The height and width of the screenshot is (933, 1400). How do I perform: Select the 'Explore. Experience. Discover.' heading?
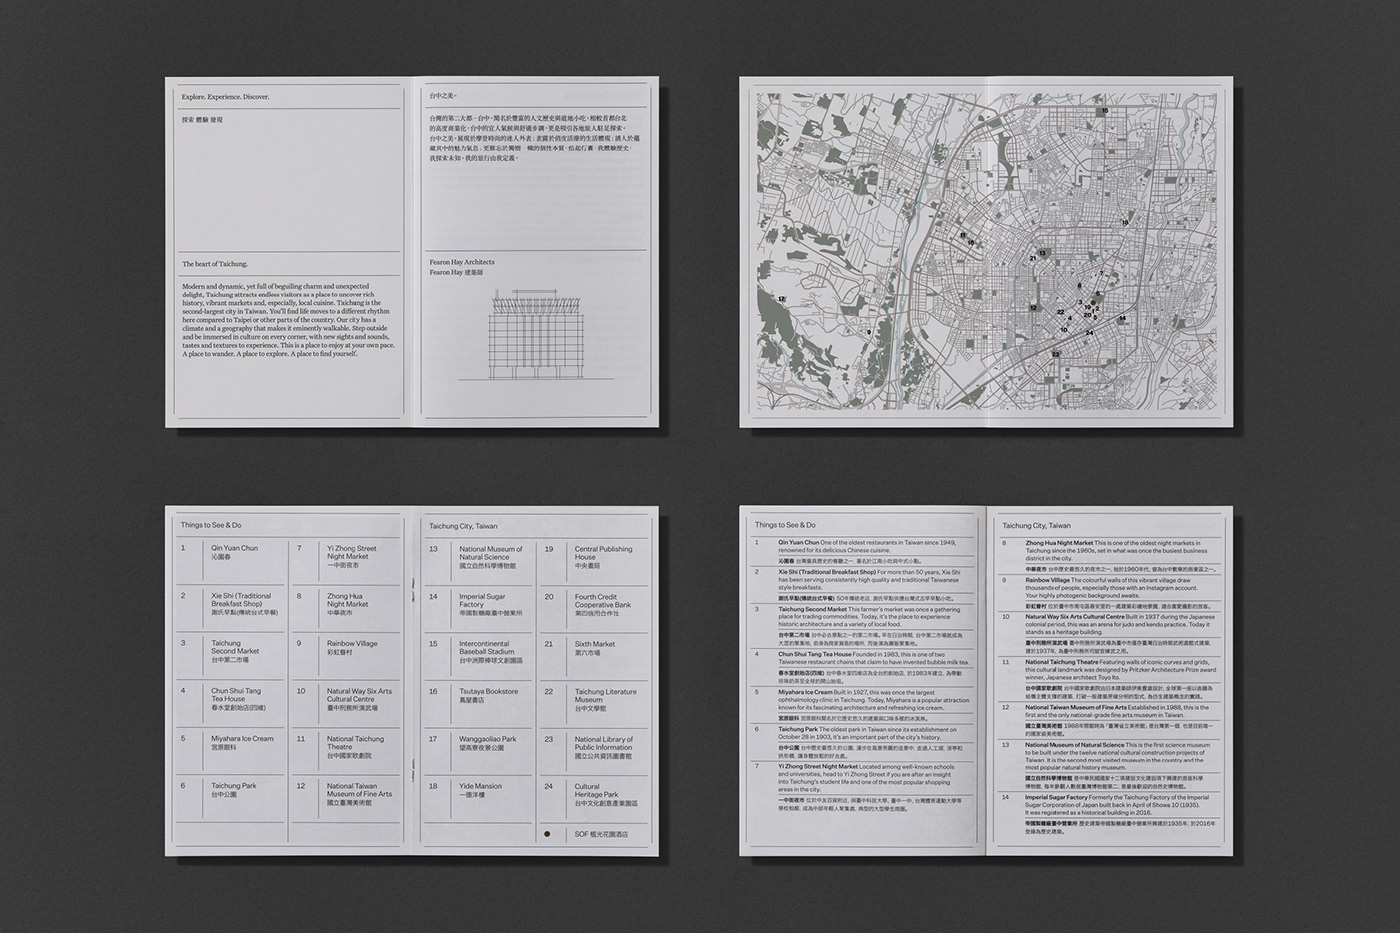226,97
